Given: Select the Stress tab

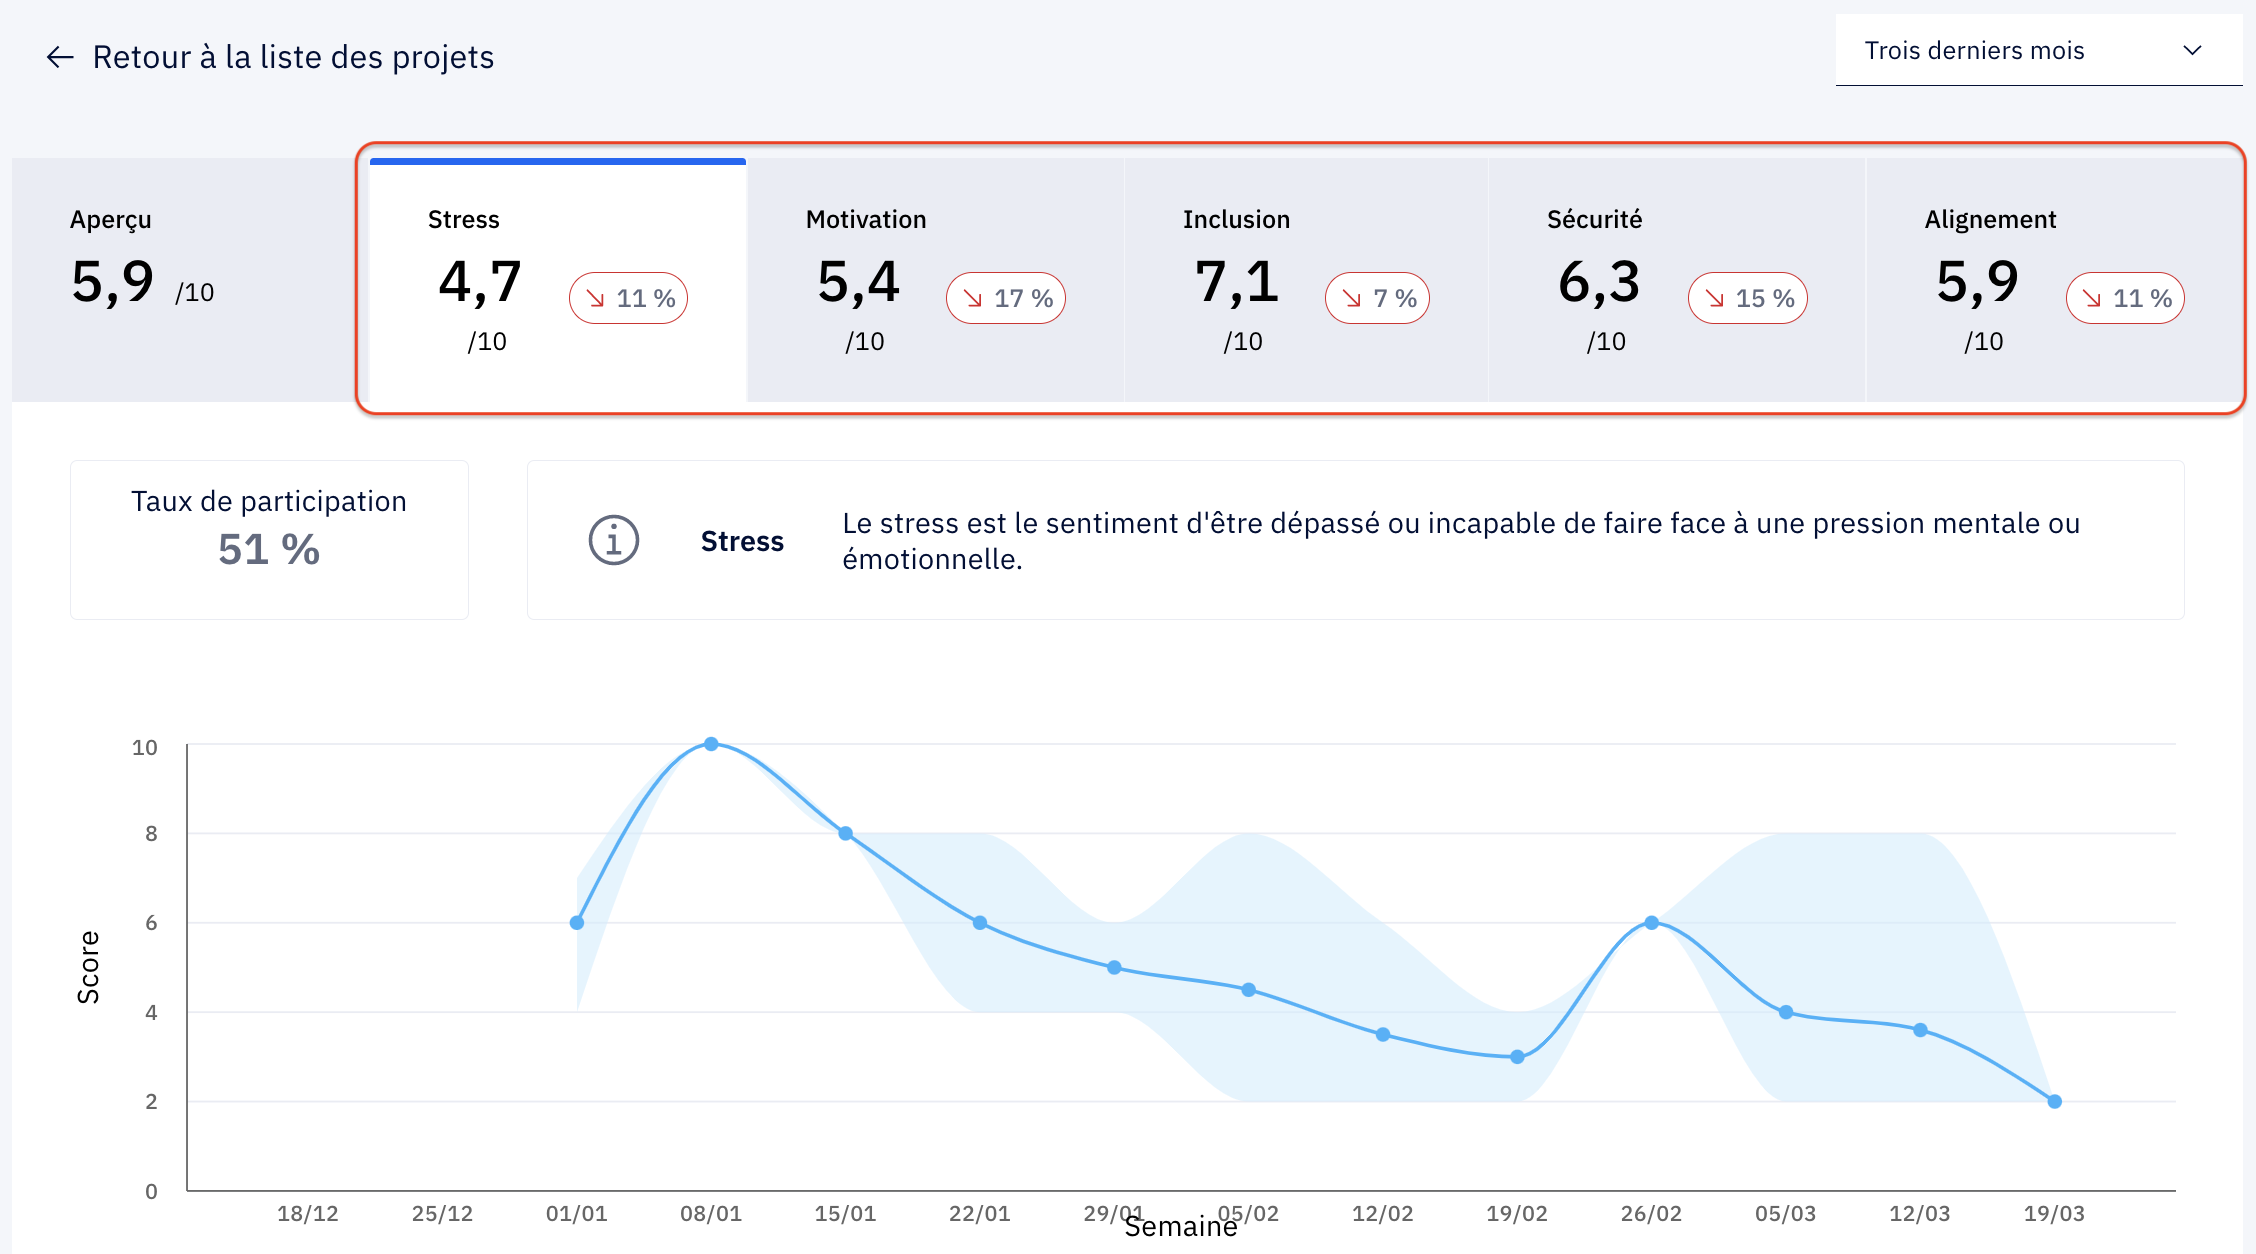Looking at the screenshot, I should (x=558, y=280).
